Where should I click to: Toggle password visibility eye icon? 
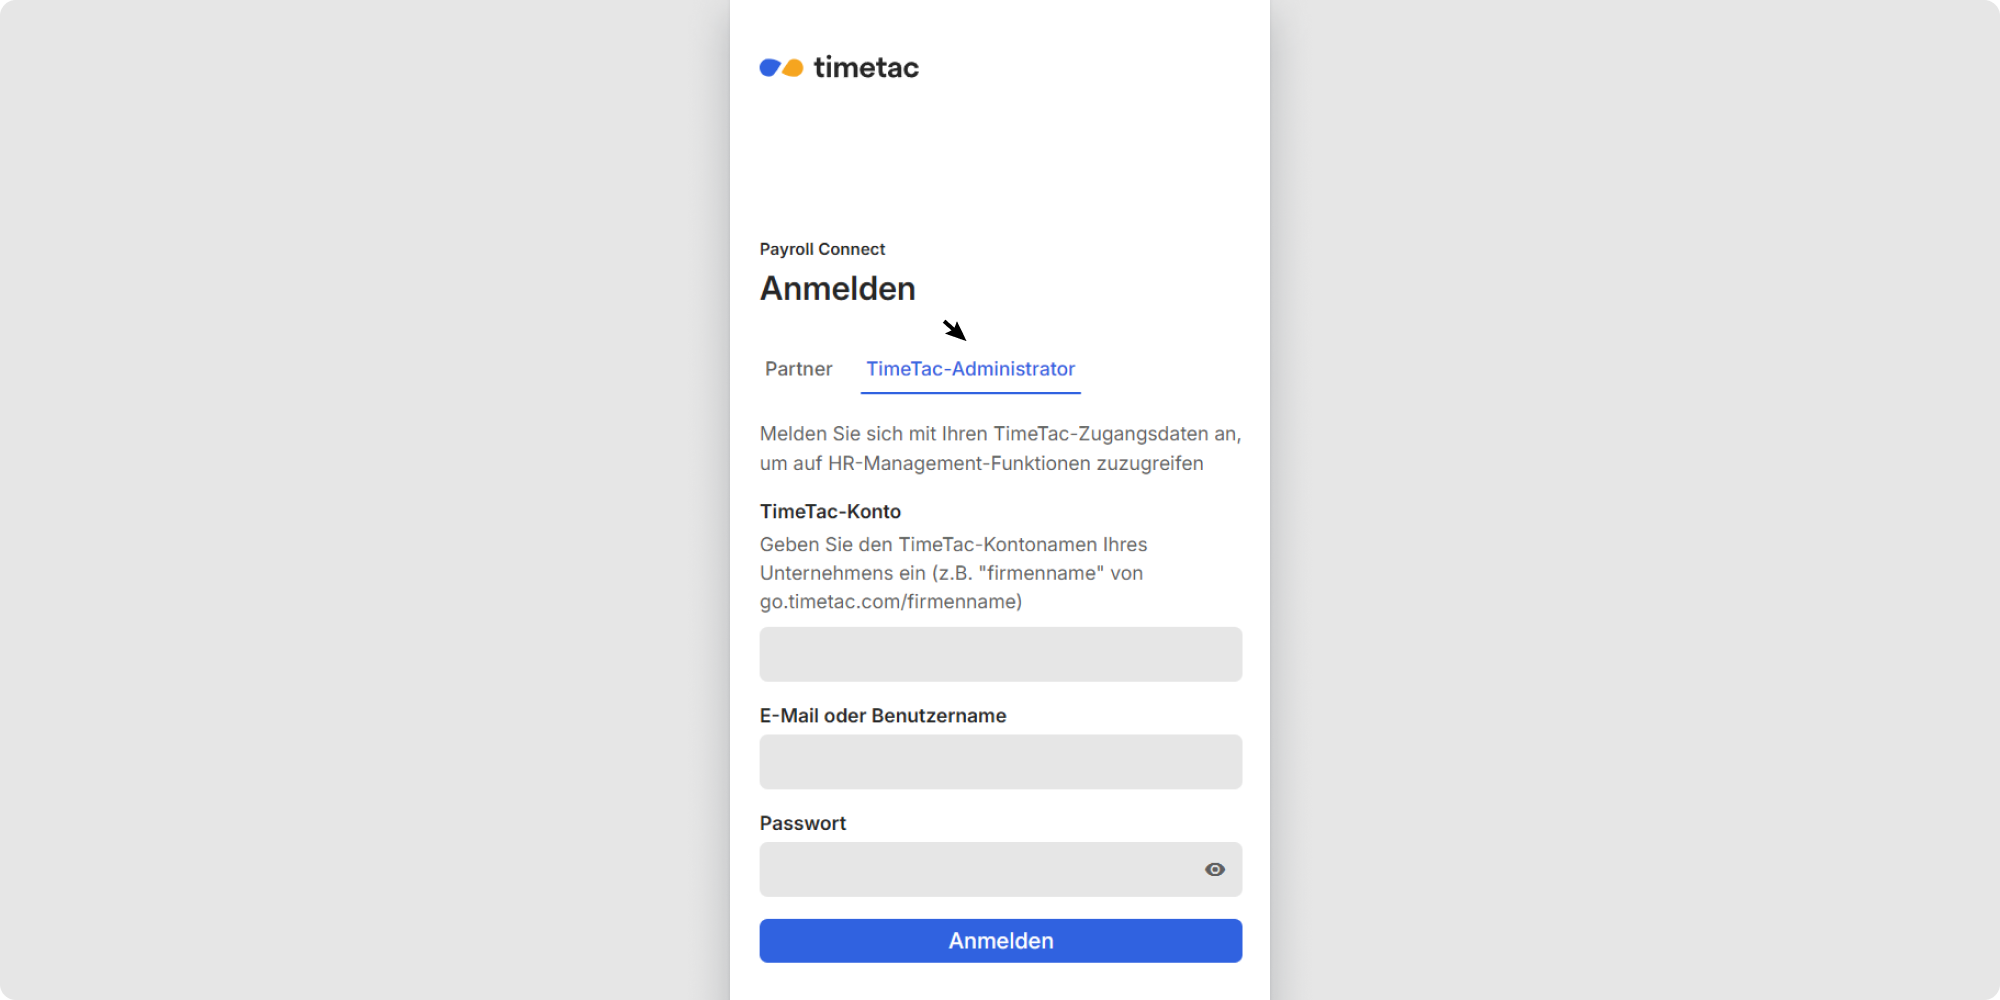(x=1214, y=870)
